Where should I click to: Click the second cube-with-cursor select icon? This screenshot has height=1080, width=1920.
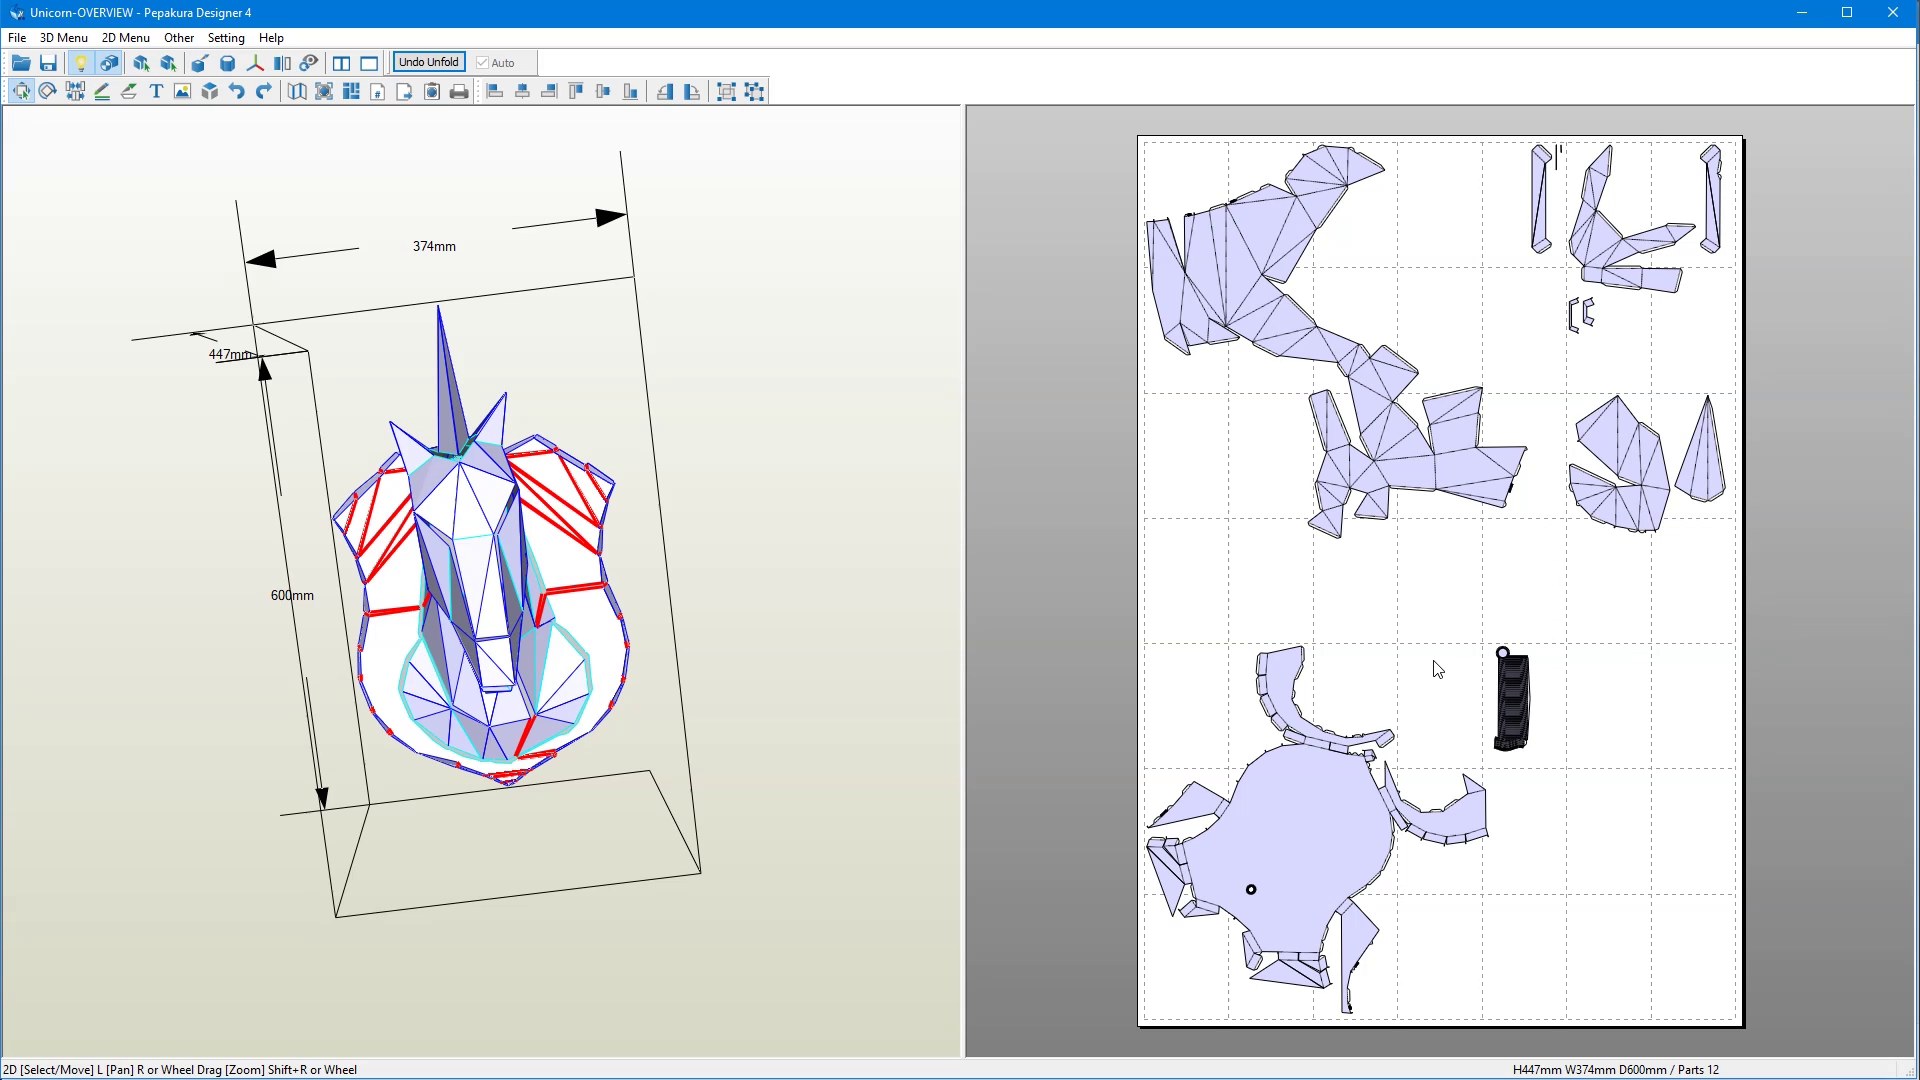point(168,63)
